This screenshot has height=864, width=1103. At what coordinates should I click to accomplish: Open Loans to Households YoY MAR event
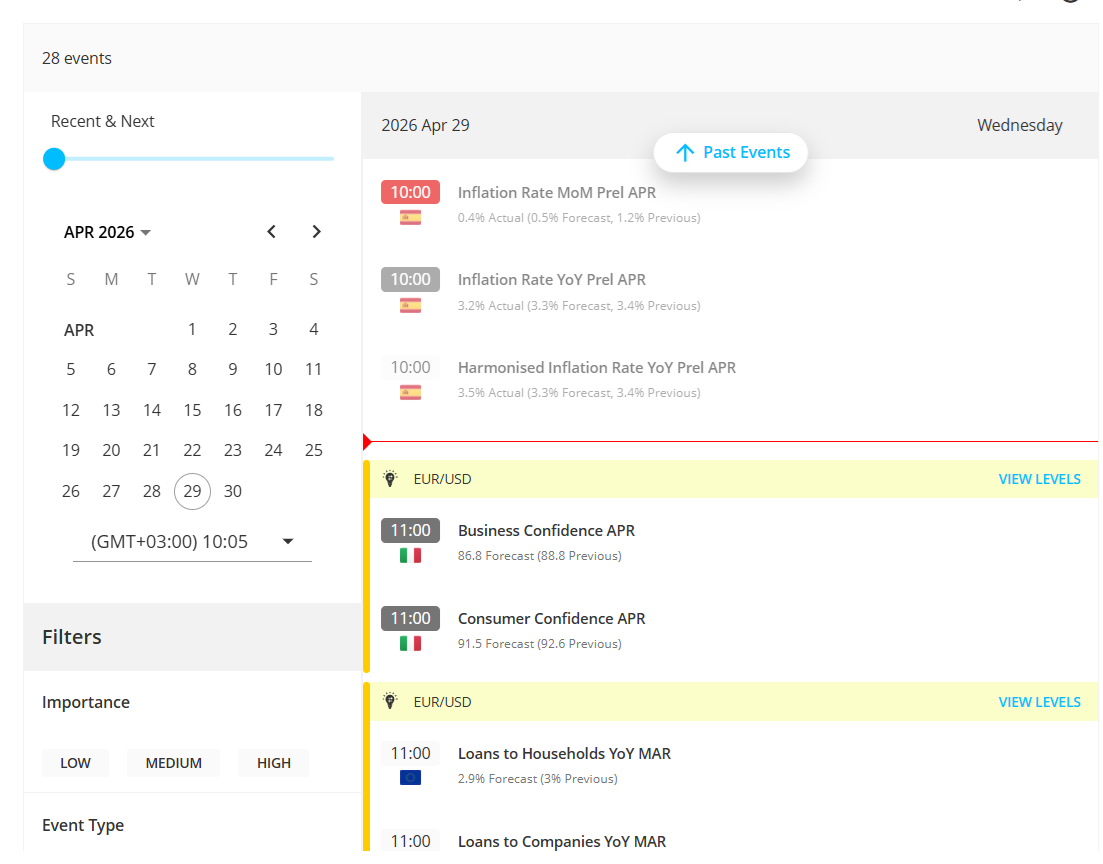[x=564, y=754]
